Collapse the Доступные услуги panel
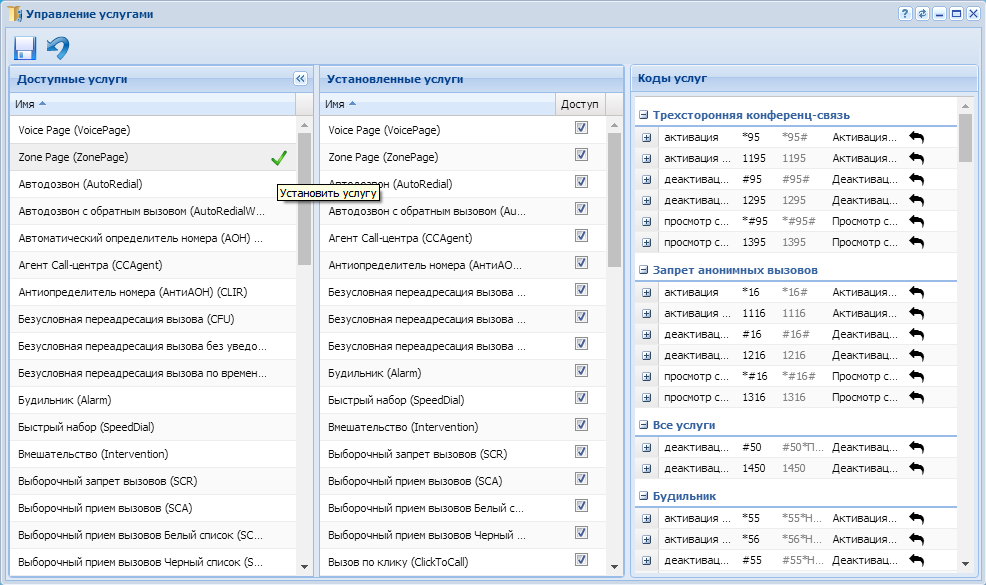986x585 pixels. [x=300, y=78]
